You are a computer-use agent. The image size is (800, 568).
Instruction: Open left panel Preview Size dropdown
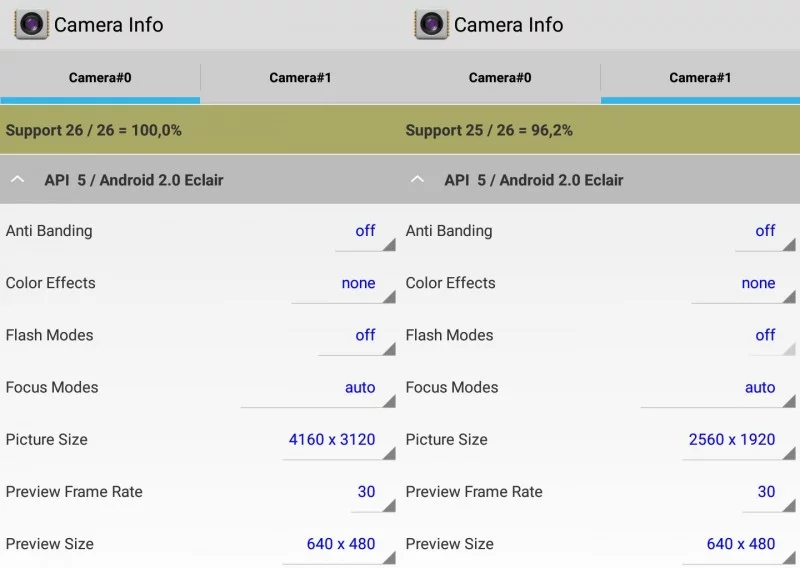coord(340,544)
